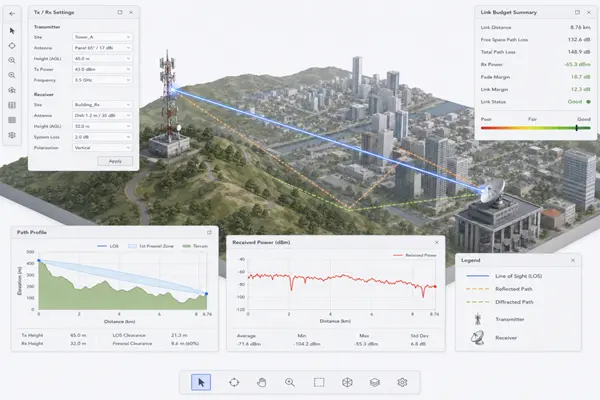The height and width of the screenshot is (400, 600).
Task: Choose the hand pan tool
Action: [262, 382]
